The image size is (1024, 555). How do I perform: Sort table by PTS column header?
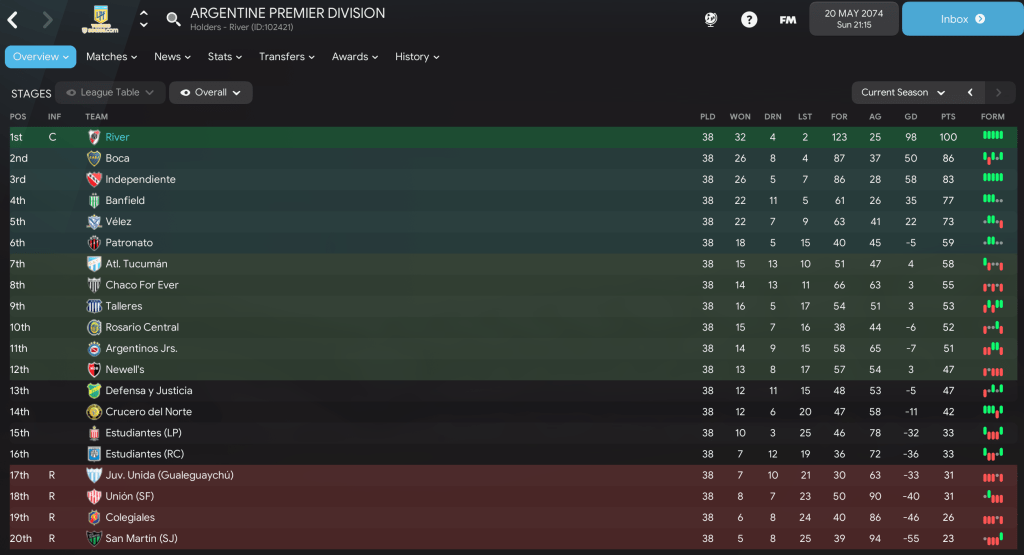[948, 117]
